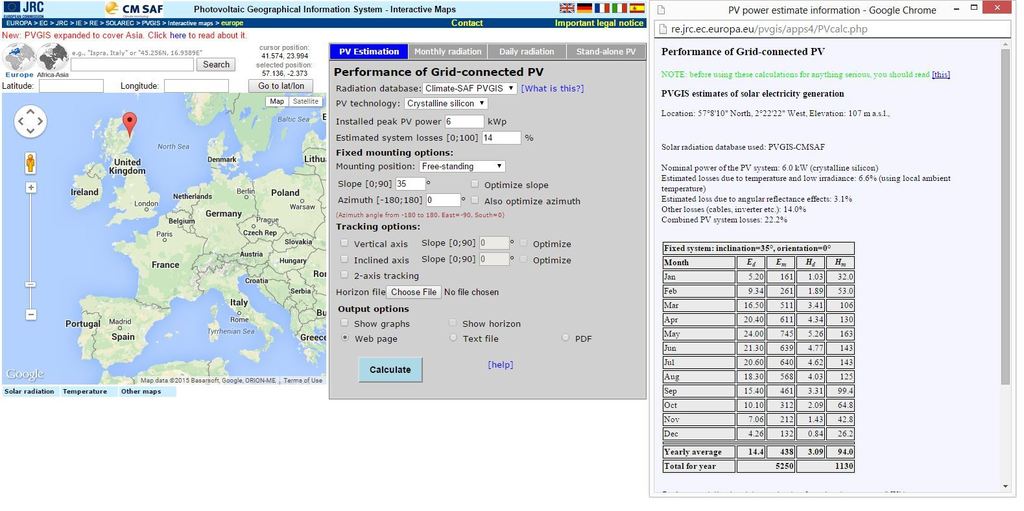This screenshot has height=511, width=1024.
Task: Select the Text file output radio button
Action: (453, 338)
